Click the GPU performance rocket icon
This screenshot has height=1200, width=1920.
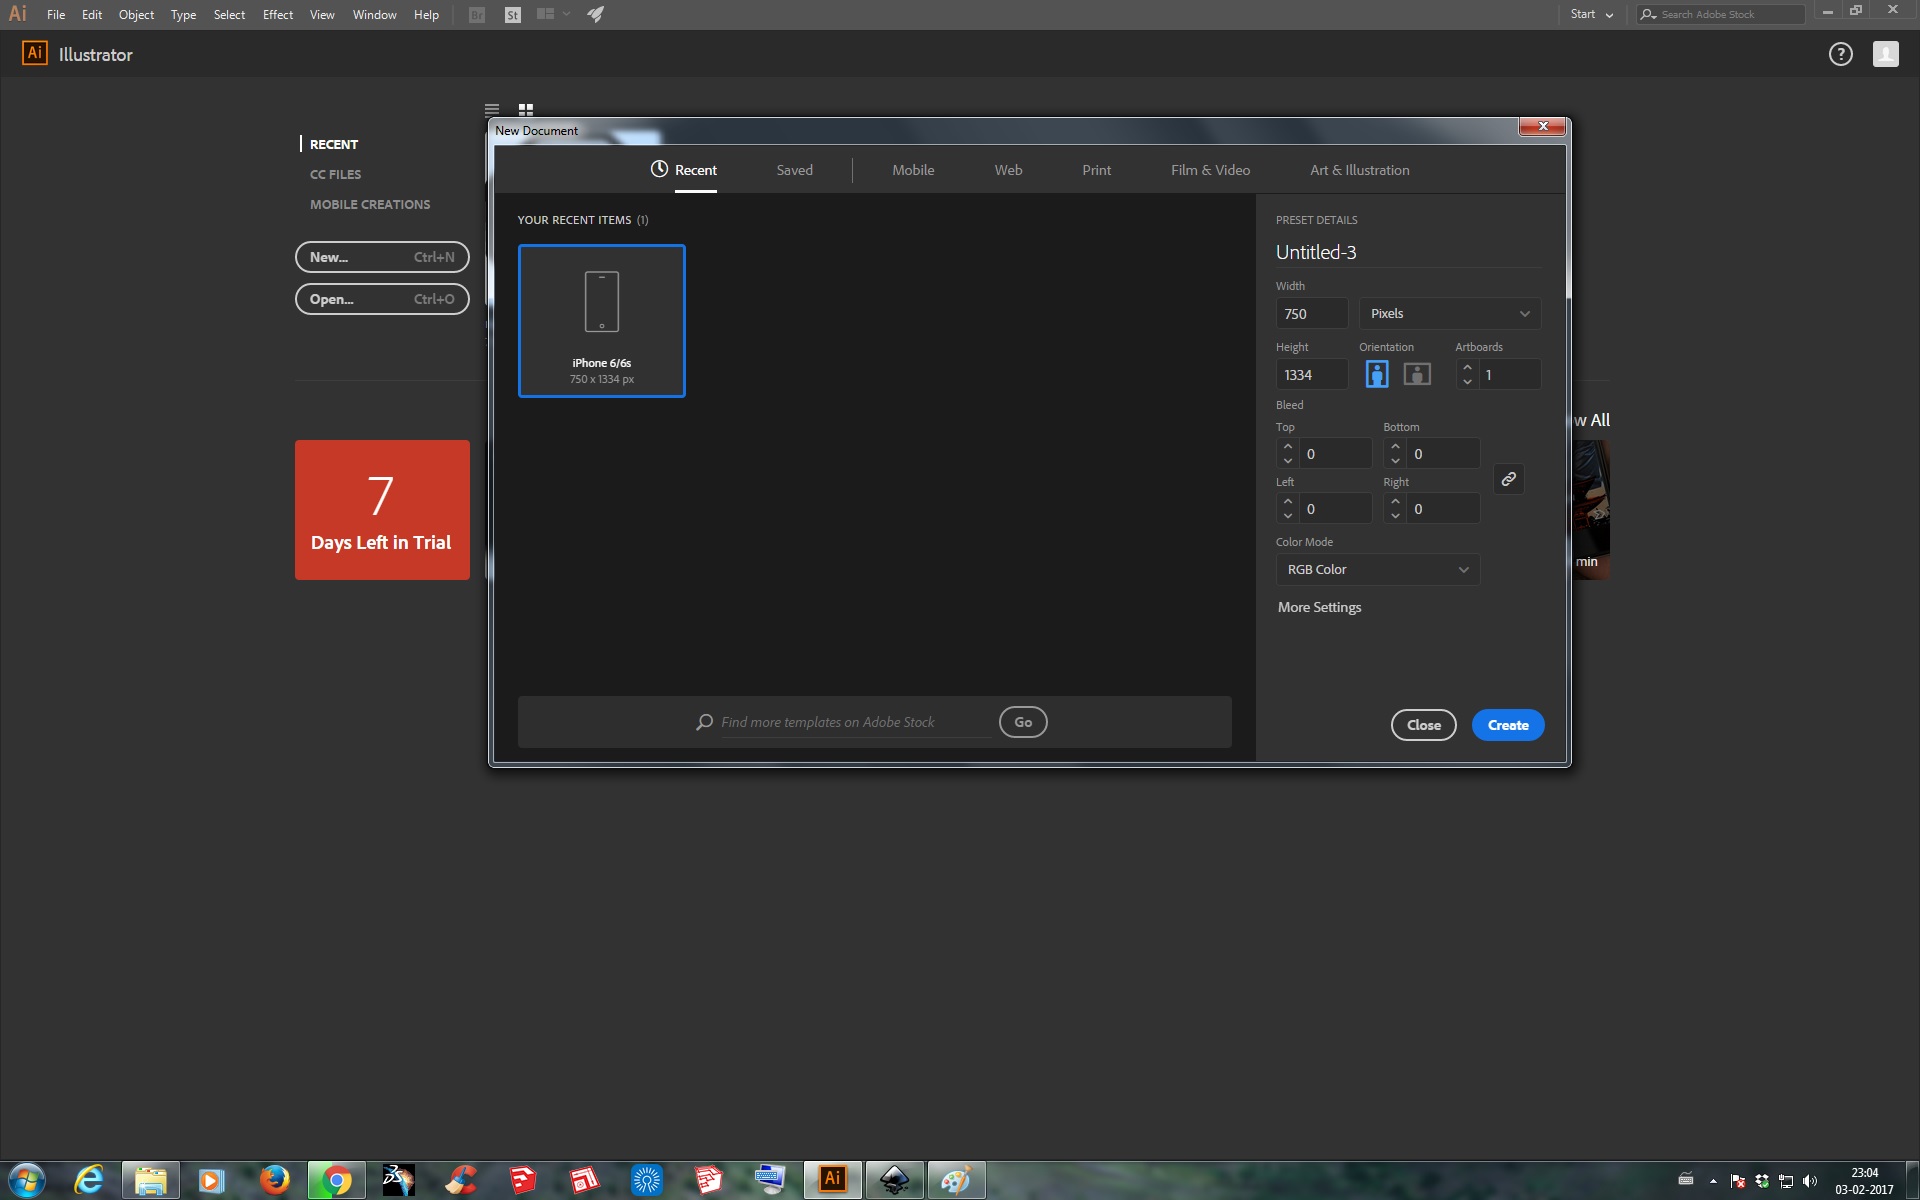(595, 14)
